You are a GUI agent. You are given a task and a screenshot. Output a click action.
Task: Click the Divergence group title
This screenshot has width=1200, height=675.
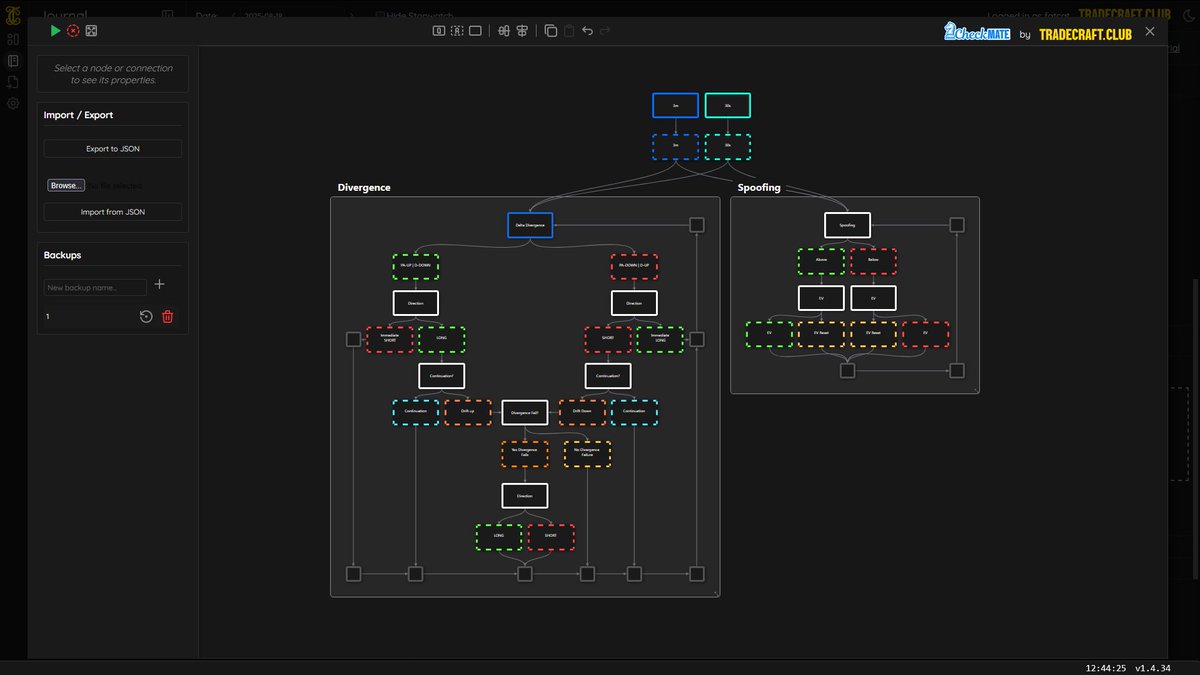click(364, 187)
